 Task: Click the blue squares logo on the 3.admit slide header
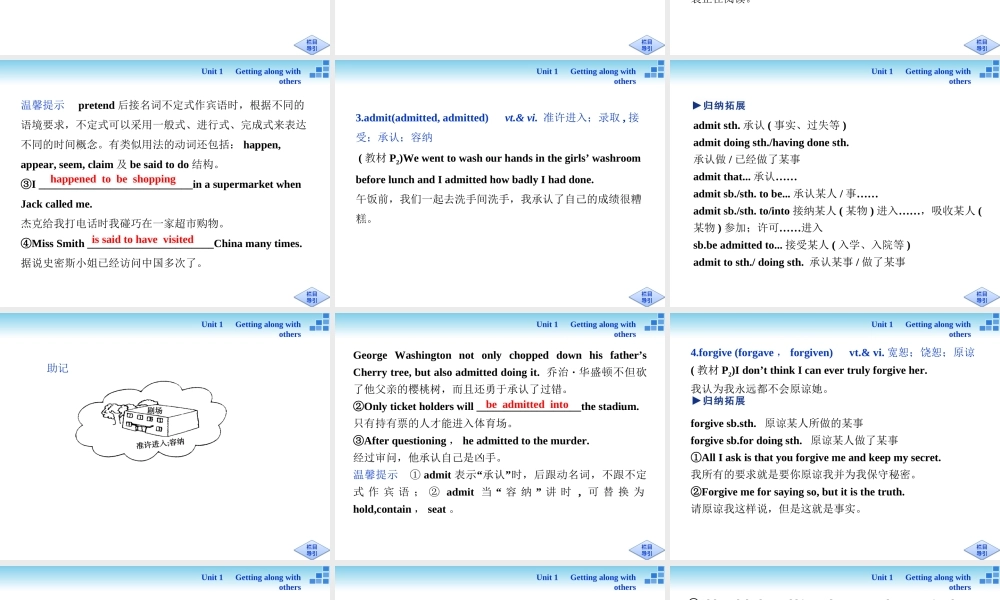coord(654,70)
